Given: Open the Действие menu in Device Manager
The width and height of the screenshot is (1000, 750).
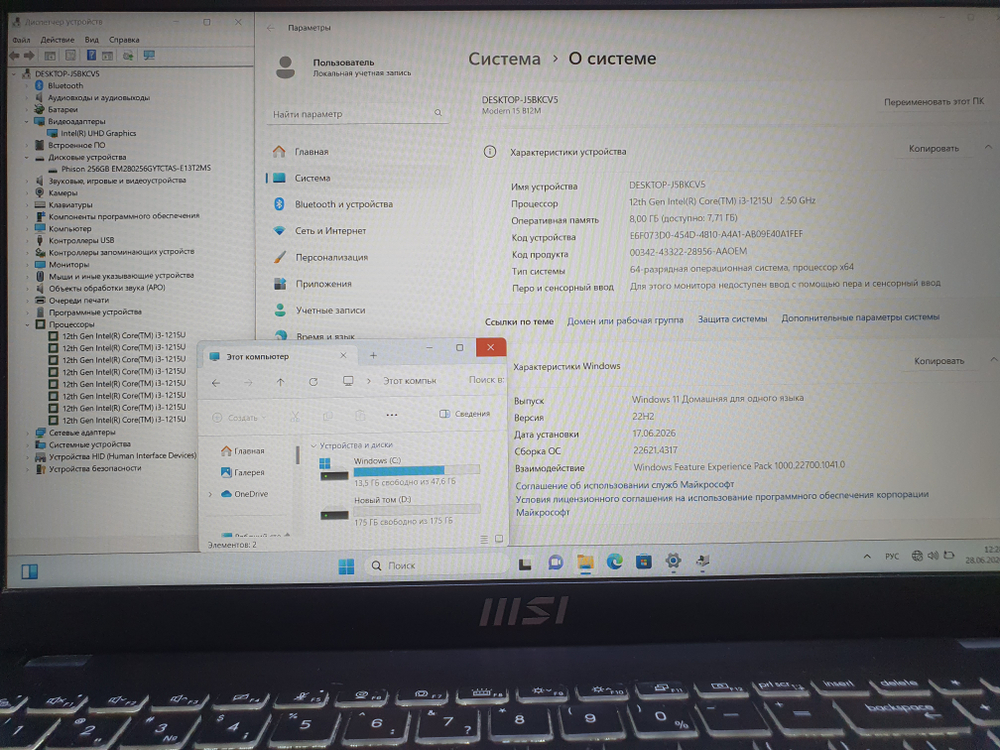Looking at the screenshot, I should pos(57,40).
